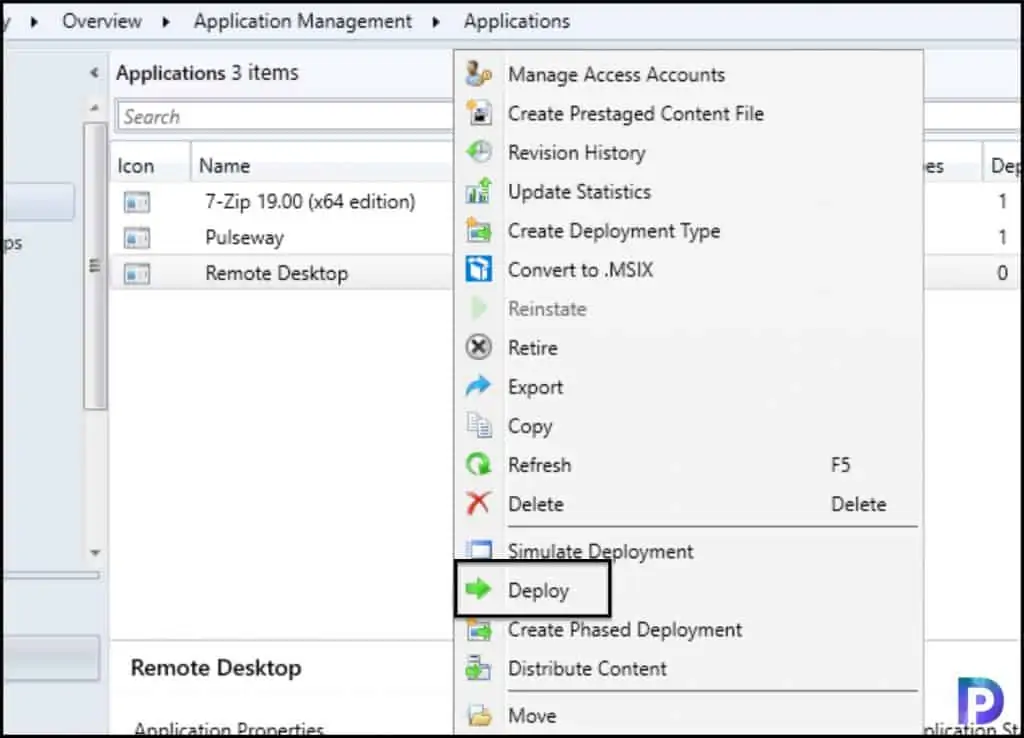Click the Revision History clock icon
Image resolution: width=1024 pixels, height=738 pixels.
click(479, 152)
